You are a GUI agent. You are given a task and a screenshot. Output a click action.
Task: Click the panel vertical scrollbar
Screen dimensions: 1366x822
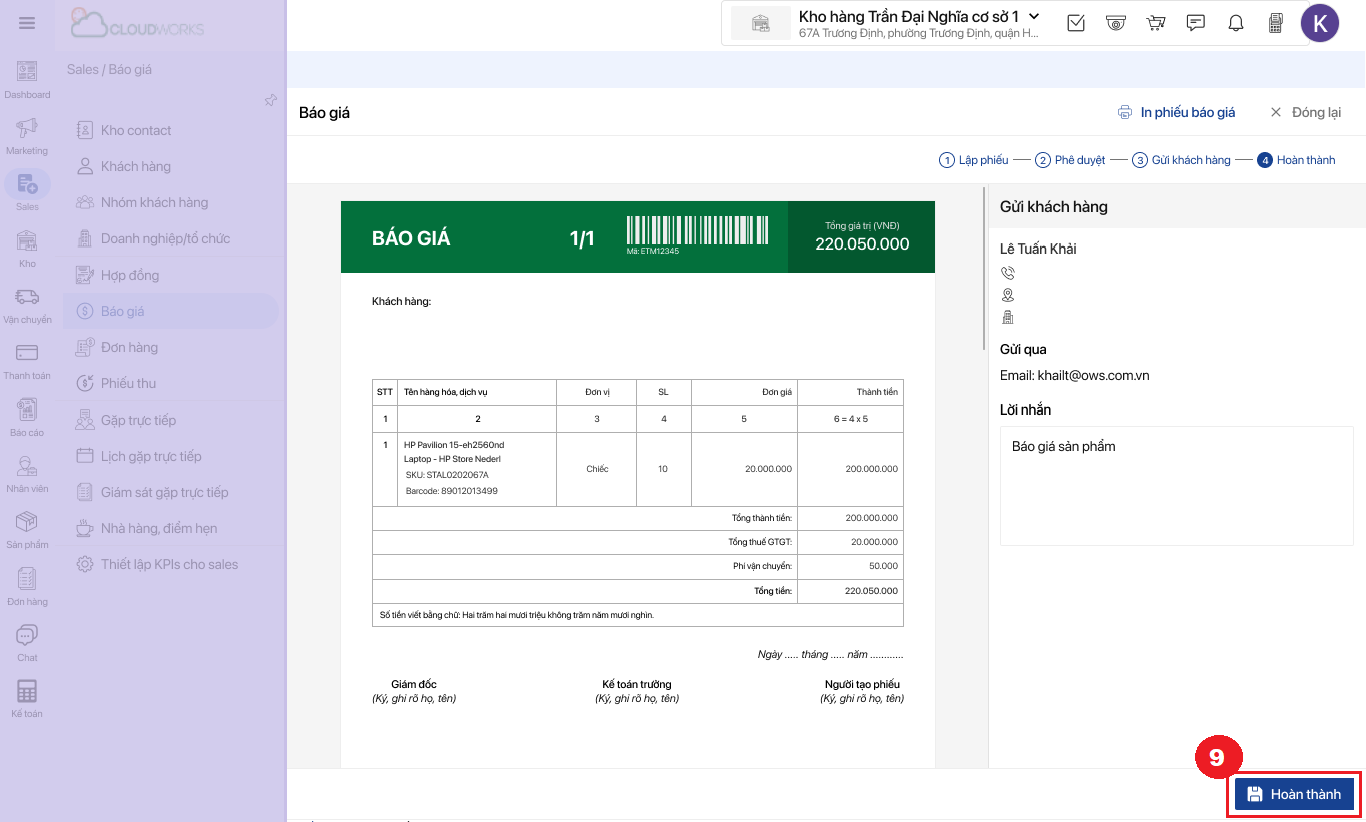pyautogui.click(x=984, y=260)
